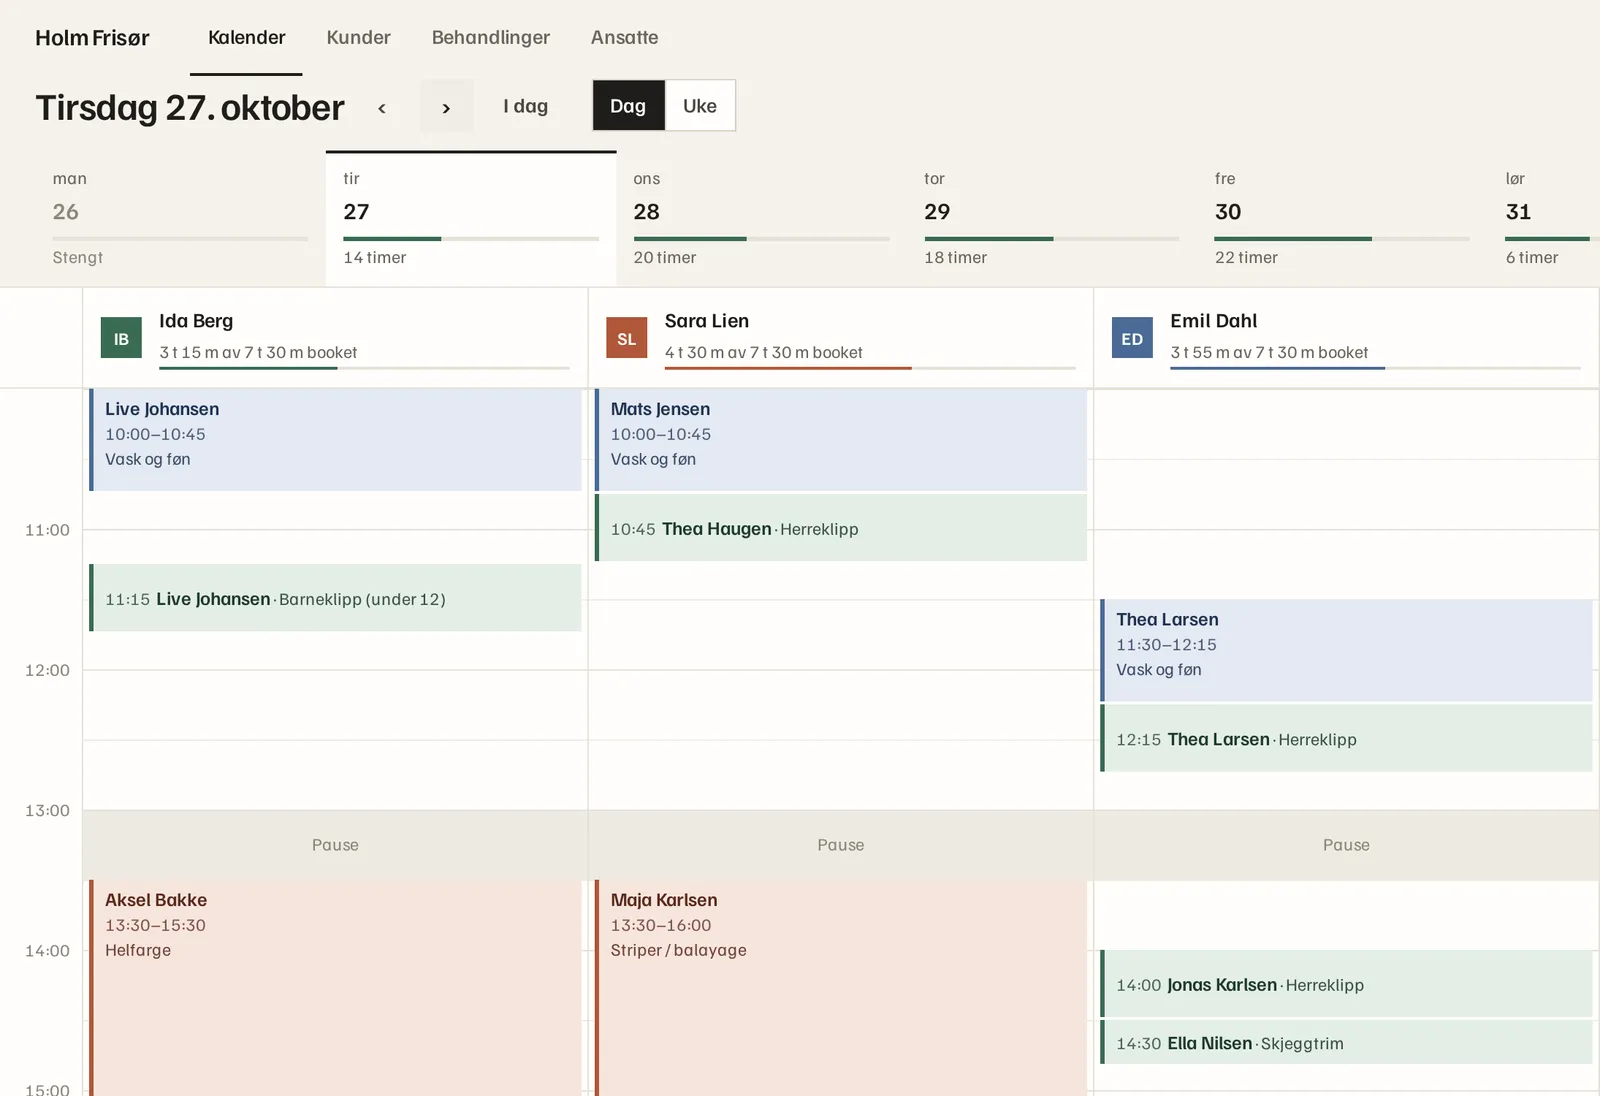Viewport: 1600px width, 1096px height.
Task: Open Thea Haugen 10:45 Herreklipp booking
Action: pos(841,528)
